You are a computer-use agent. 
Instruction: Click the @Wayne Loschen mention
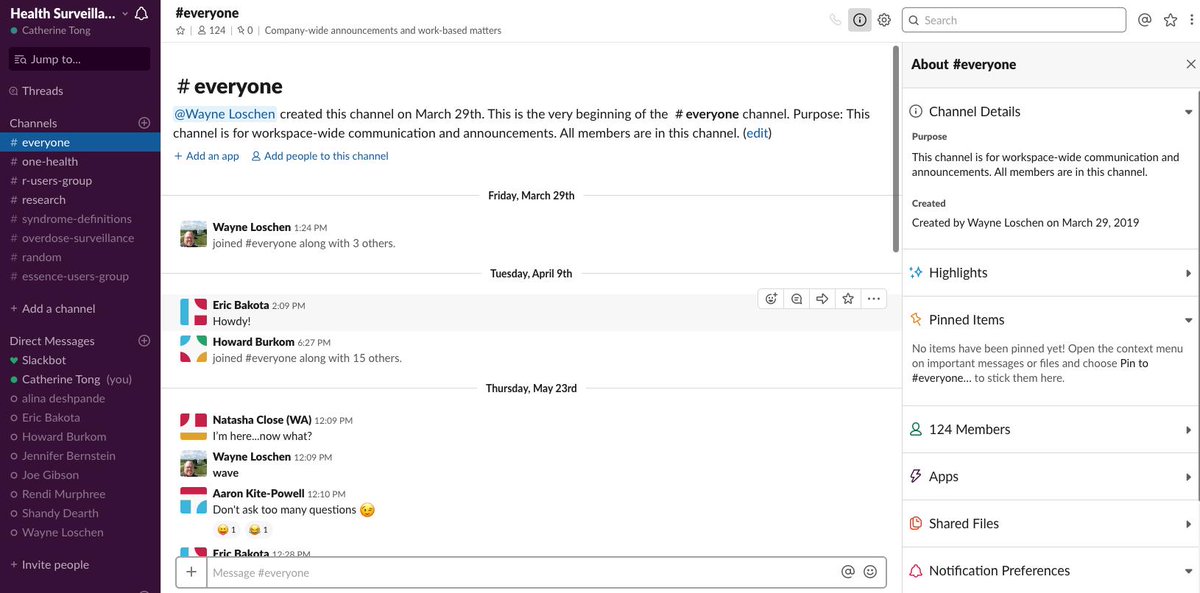pos(225,114)
